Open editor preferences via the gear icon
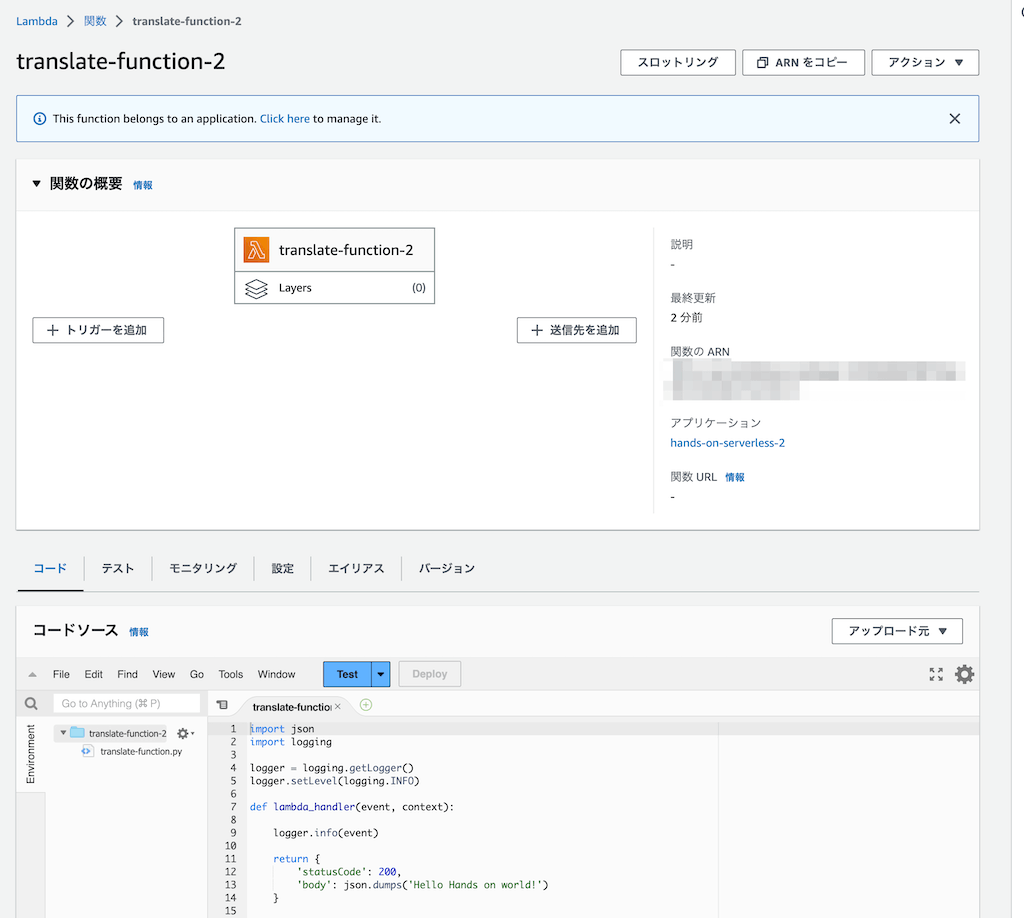The width and height of the screenshot is (1024, 918). [965, 674]
